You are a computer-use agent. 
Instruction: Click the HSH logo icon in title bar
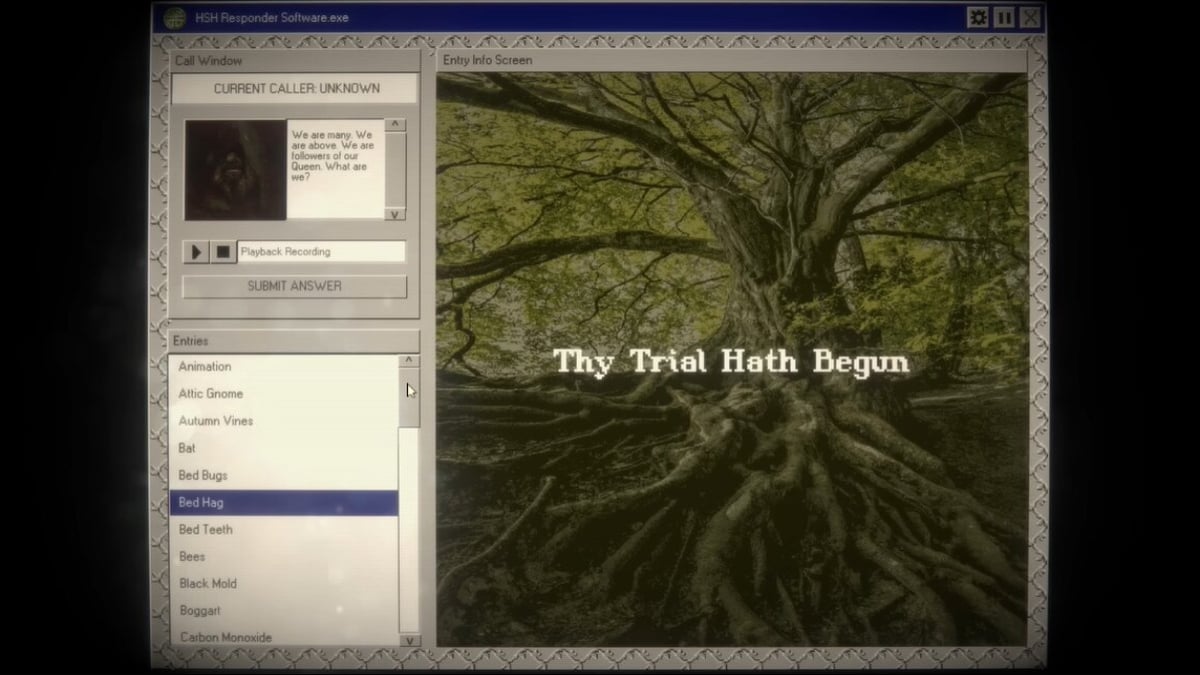pos(175,18)
